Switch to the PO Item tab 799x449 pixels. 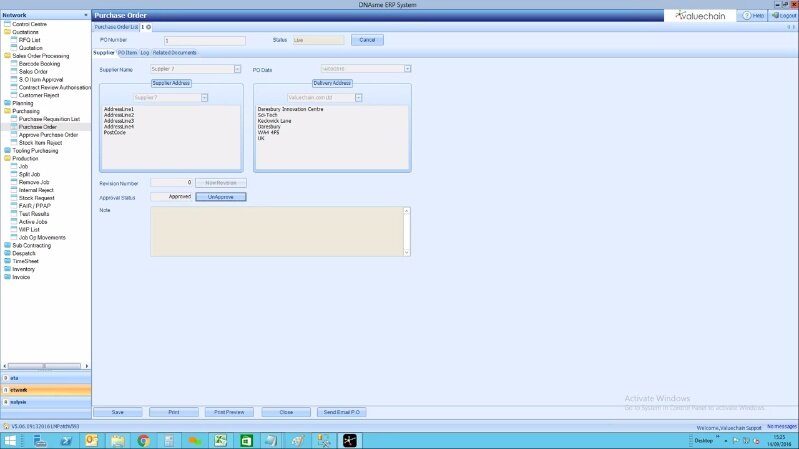coord(127,52)
